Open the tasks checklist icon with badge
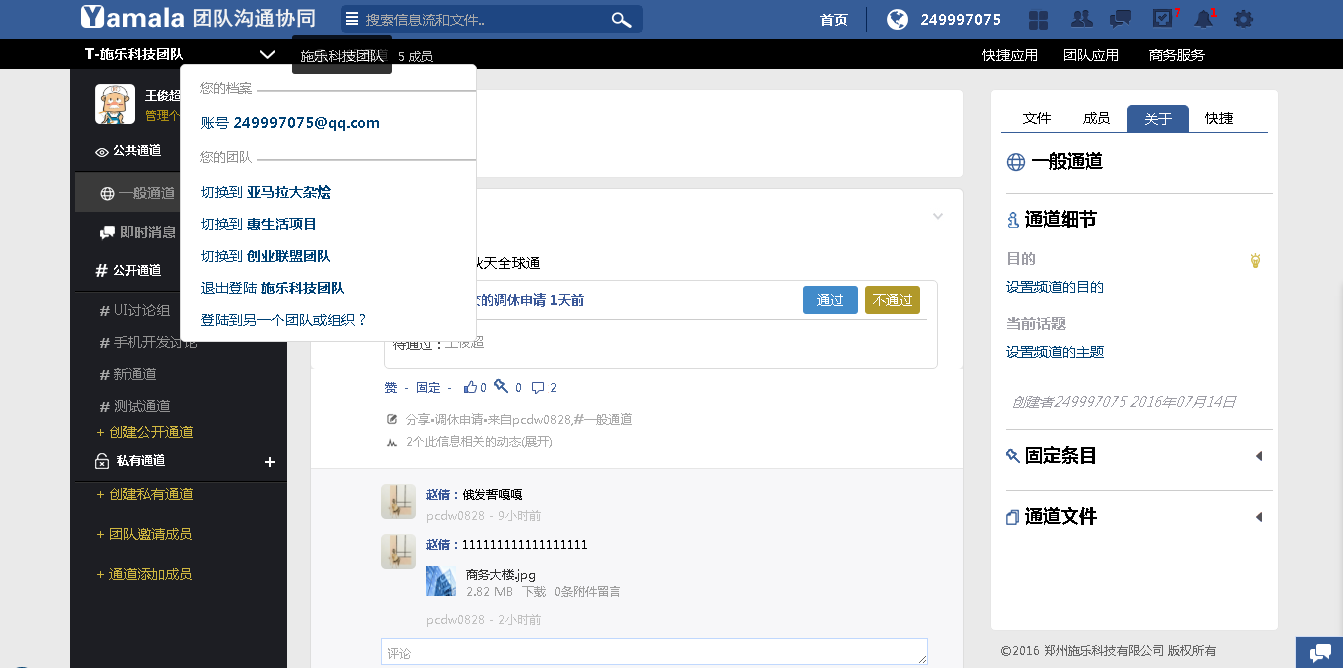 tap(1163, 19)
